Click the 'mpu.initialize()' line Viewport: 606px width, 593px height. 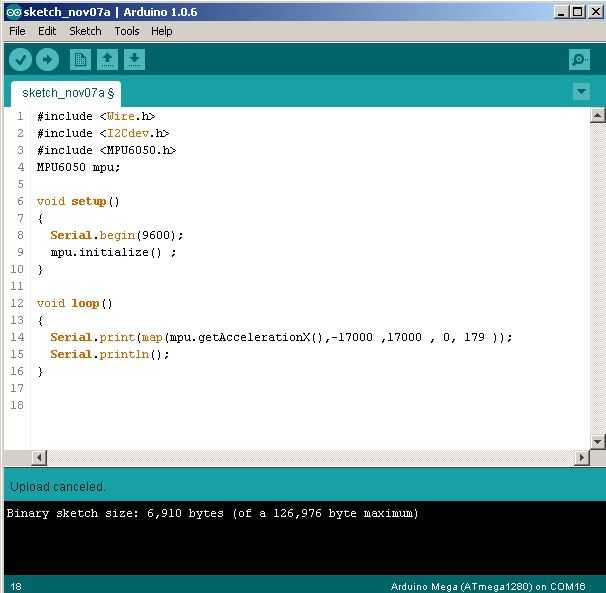coord(113,252)
